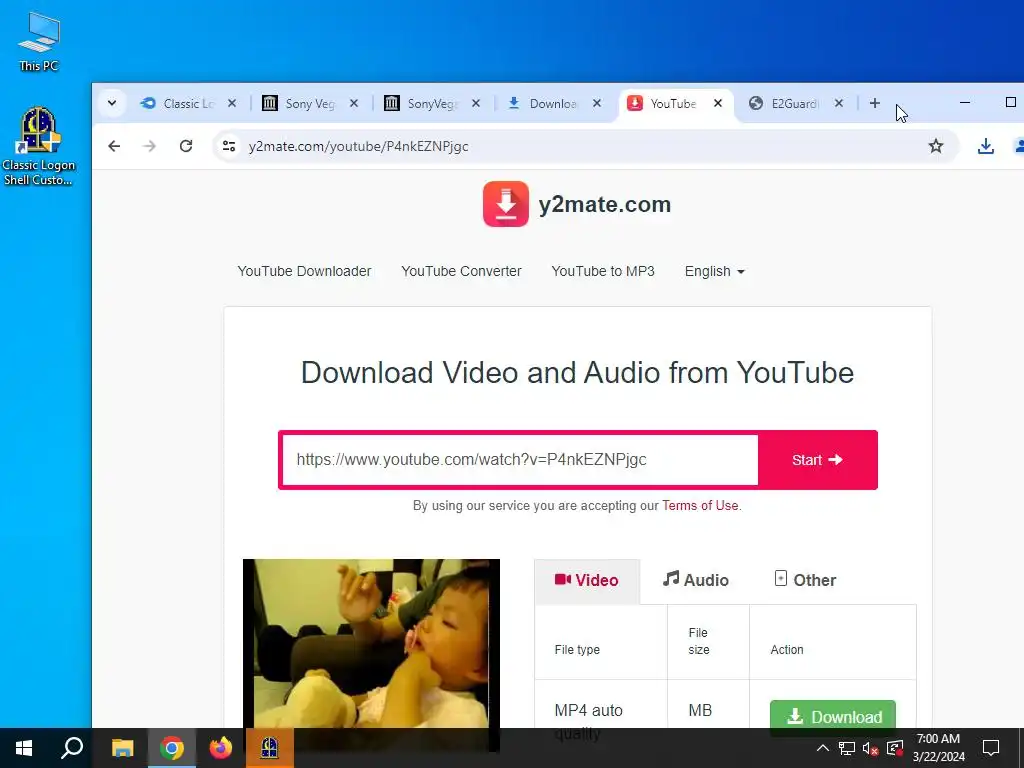
Task: Open network status tray icon
Action: (847, 748)
